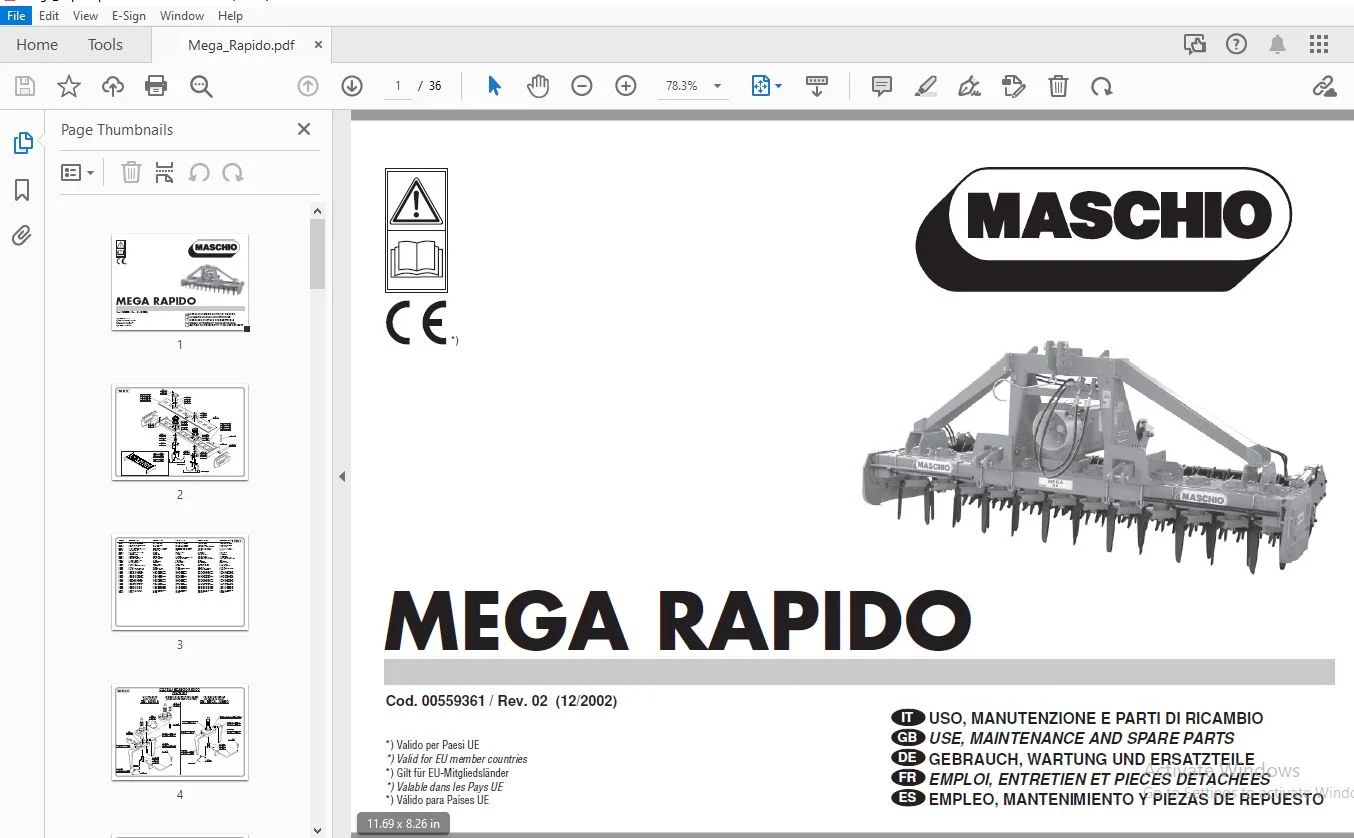Viewport: 1354px width, 838px height.
Task: Select the page 3 thumbnail
Action: [x=180, y=582]
